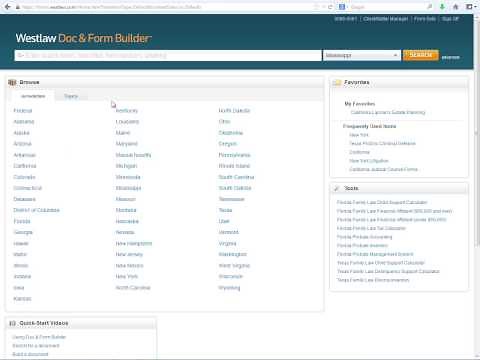Open the Ohio link

pos(225,122)
